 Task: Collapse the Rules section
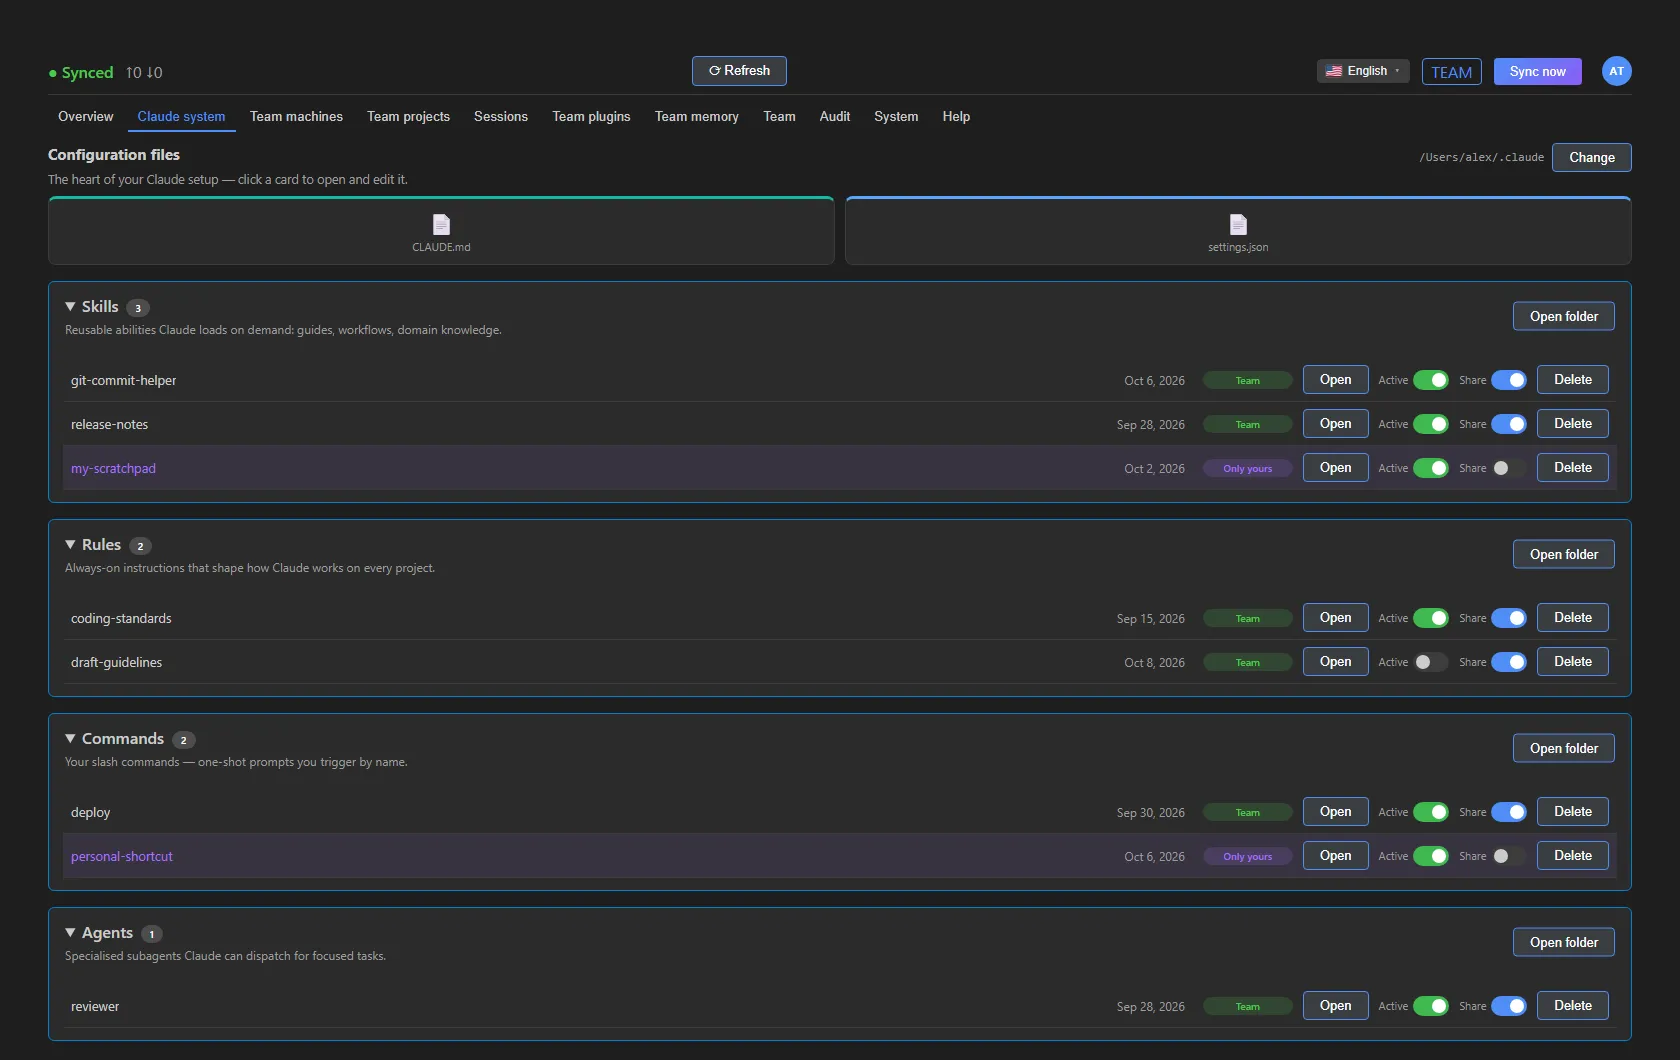click(70, 545)
